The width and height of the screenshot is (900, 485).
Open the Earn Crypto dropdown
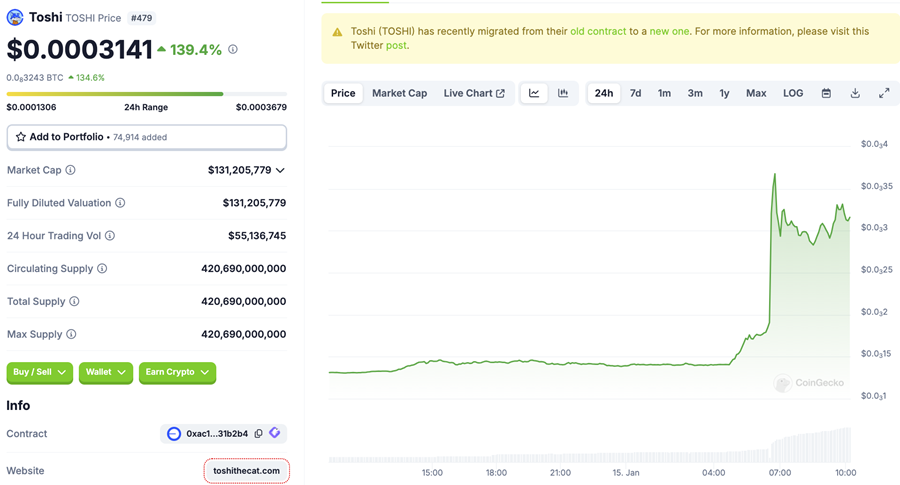[177, 372]
